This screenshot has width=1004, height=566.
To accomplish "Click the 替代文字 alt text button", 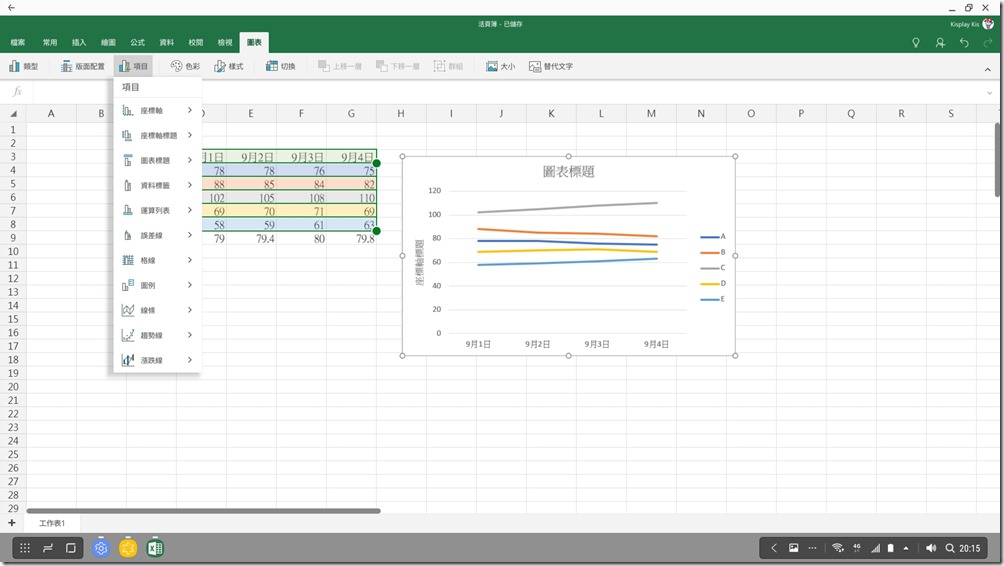I will pyautogui.click(x=551, y=66).
